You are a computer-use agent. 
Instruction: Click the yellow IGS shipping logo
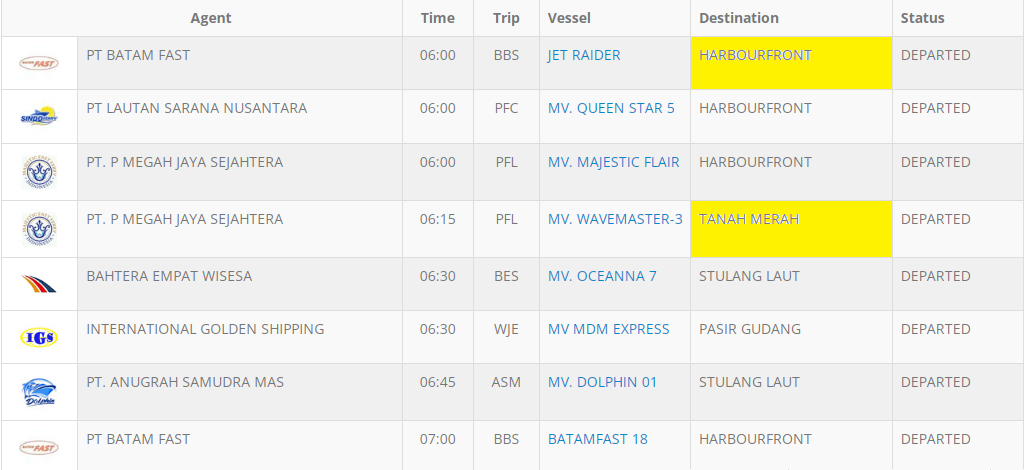tap(39, 337)
